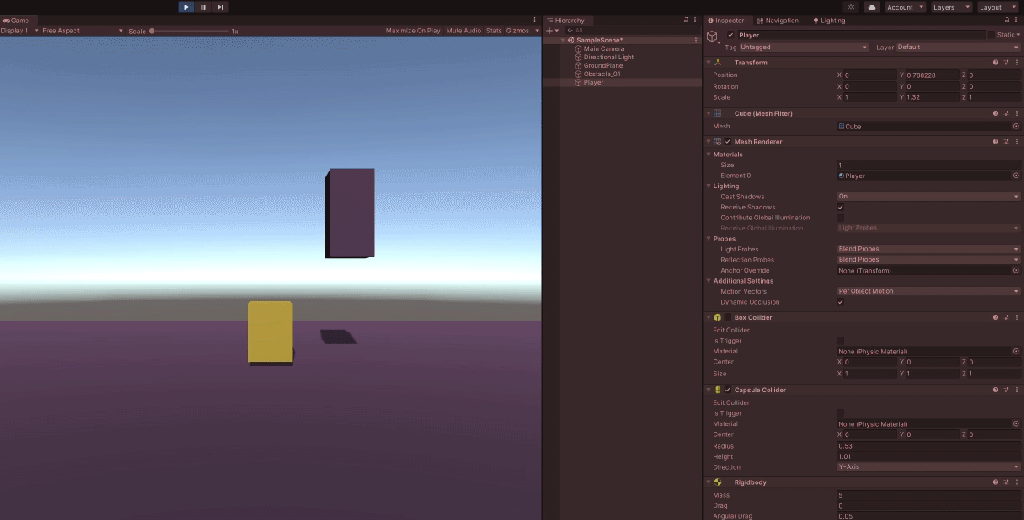Adjust the Game view Scale slider
The height and width of the screenshot is (520, 1024).
click(x=190, y=31)
